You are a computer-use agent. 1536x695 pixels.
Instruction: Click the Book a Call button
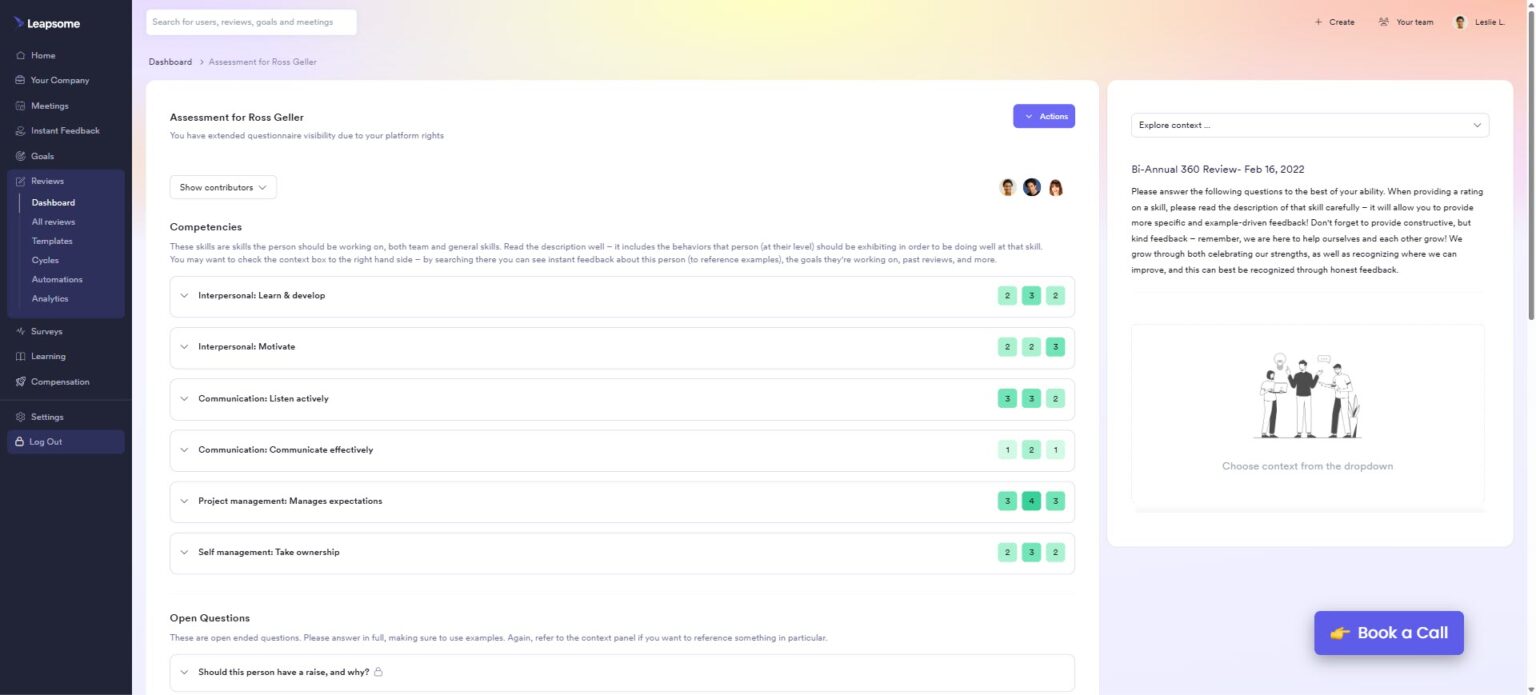point(1388,632)
